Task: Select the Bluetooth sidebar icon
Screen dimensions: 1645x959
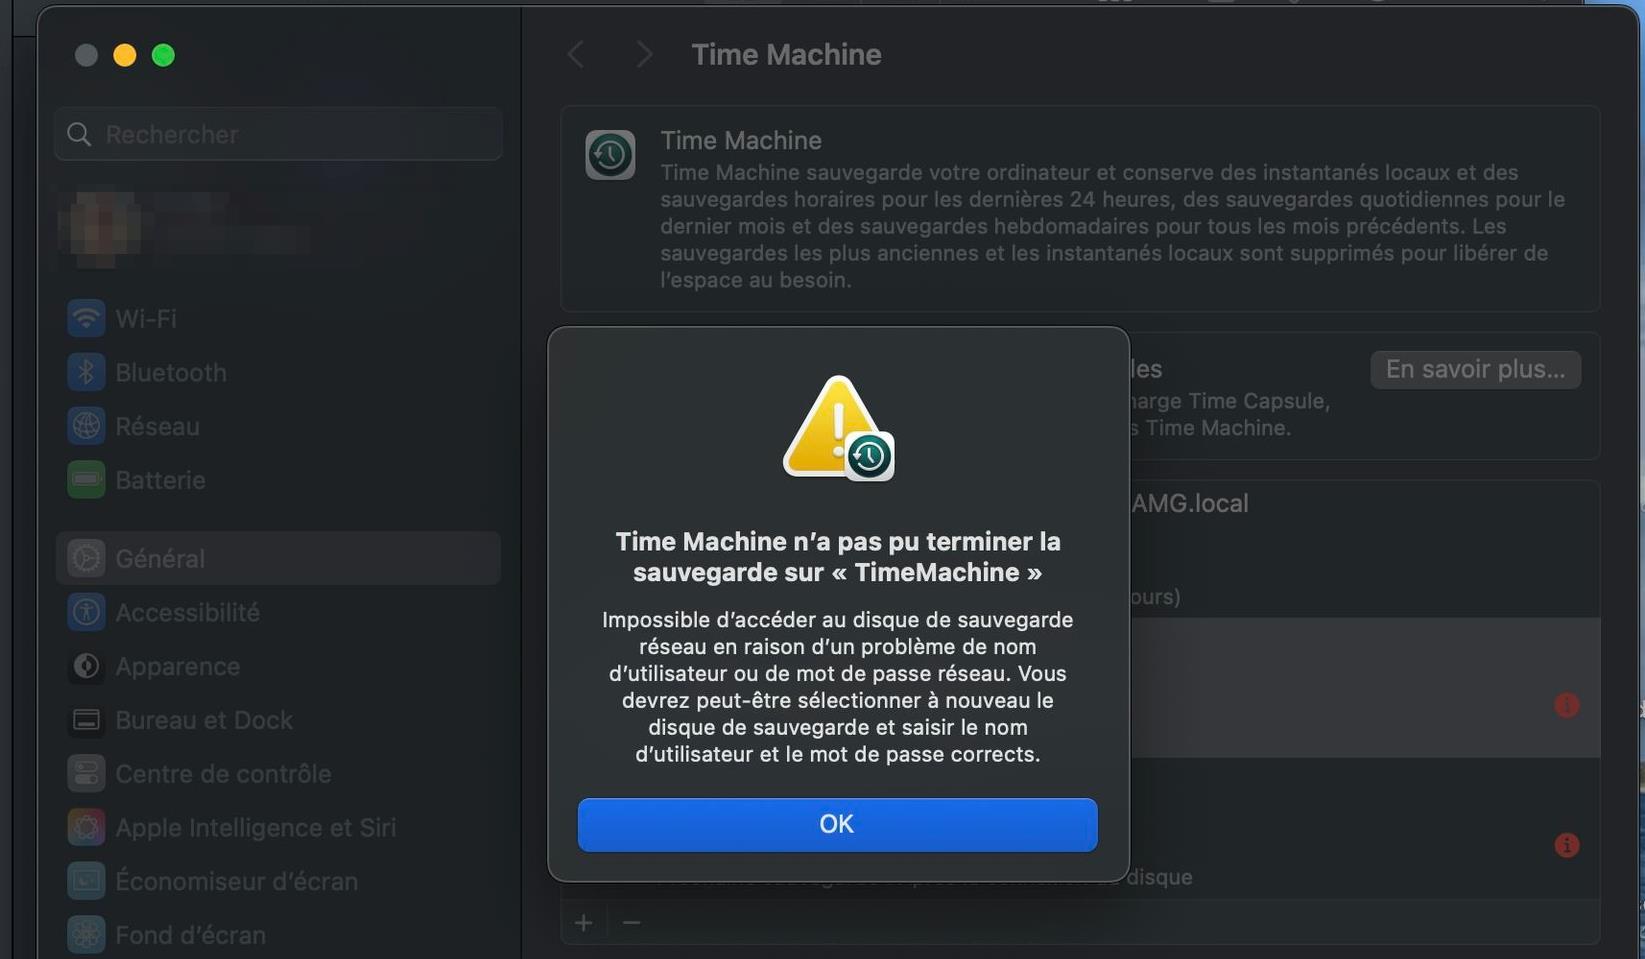Action: (x=86, y=372)
